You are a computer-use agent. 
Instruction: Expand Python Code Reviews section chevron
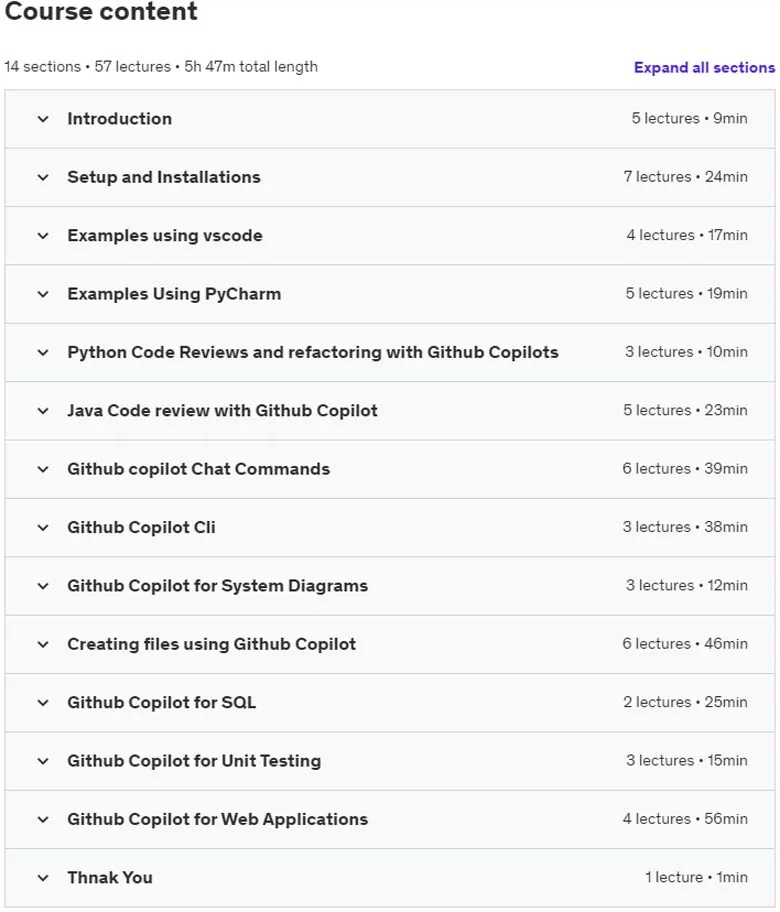click(43, 352)
